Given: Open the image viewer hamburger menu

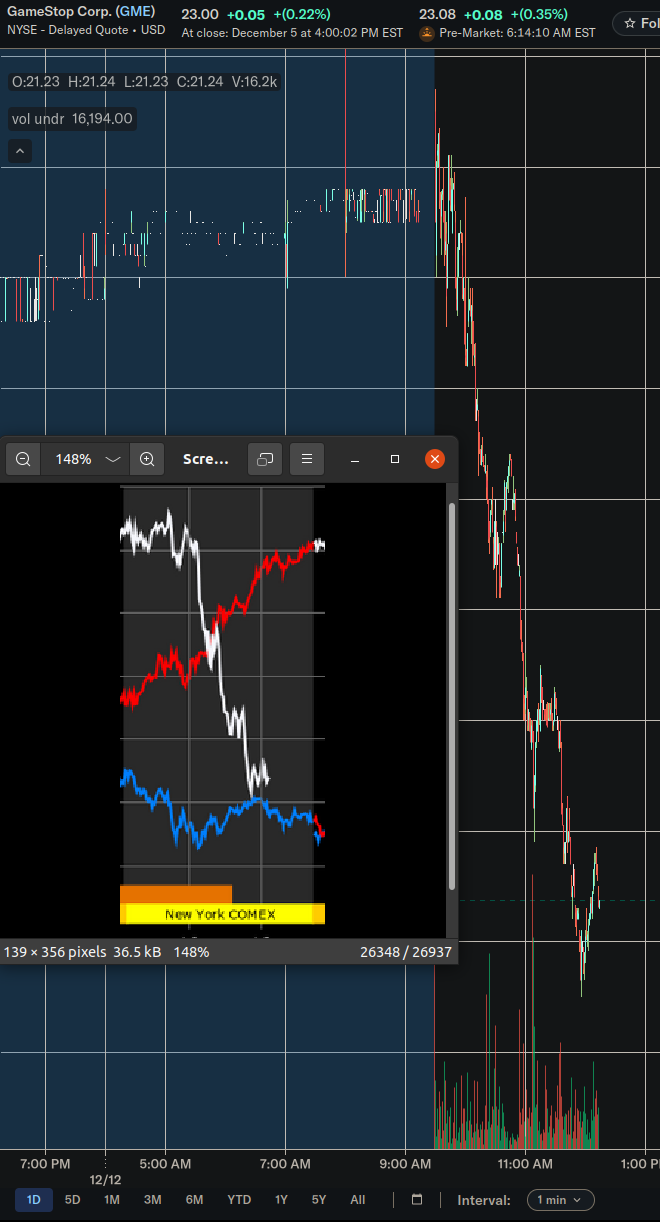Looking at the screenshot, I should 307,459.
